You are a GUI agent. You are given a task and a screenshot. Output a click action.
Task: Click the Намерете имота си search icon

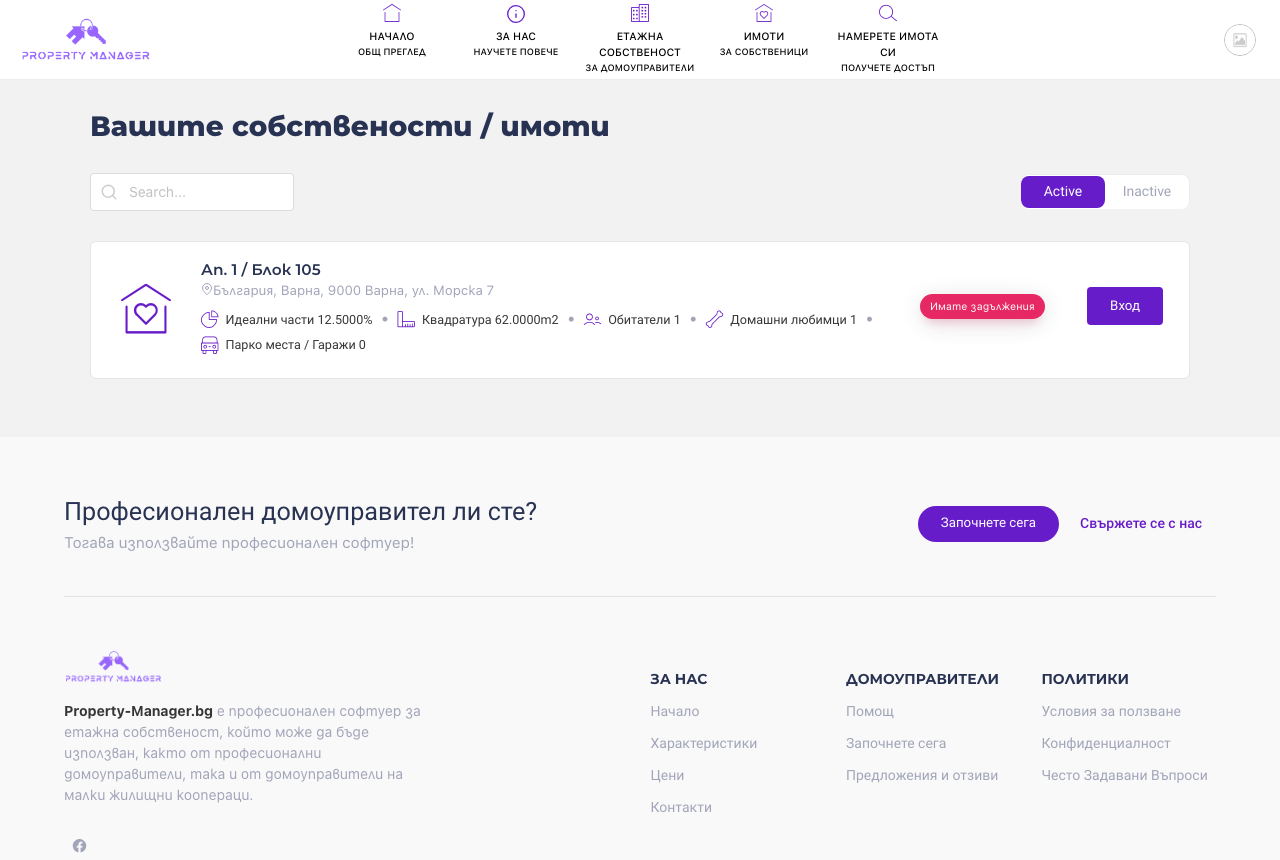pos(888,13)
